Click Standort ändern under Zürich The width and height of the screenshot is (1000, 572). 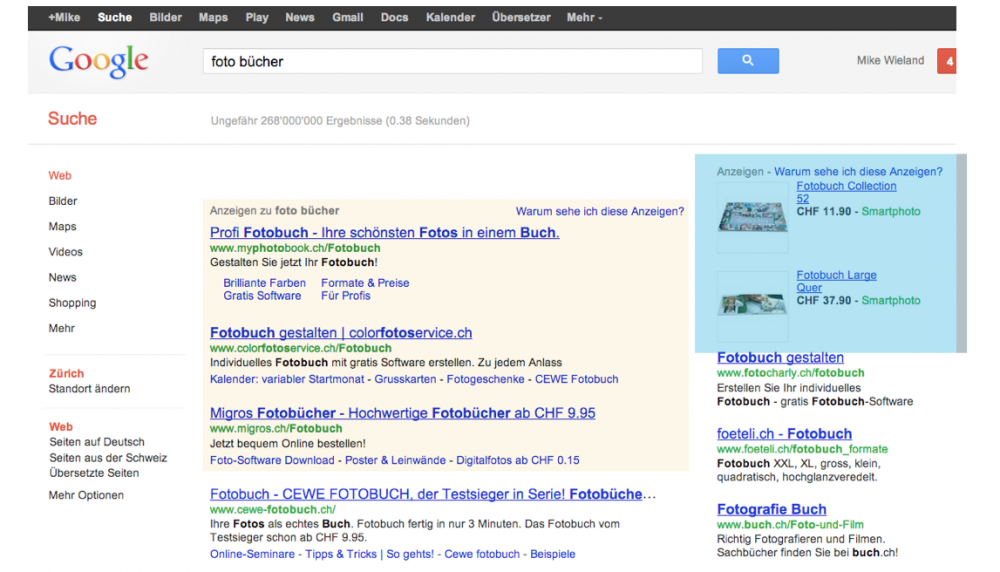[x=89, y=388]
